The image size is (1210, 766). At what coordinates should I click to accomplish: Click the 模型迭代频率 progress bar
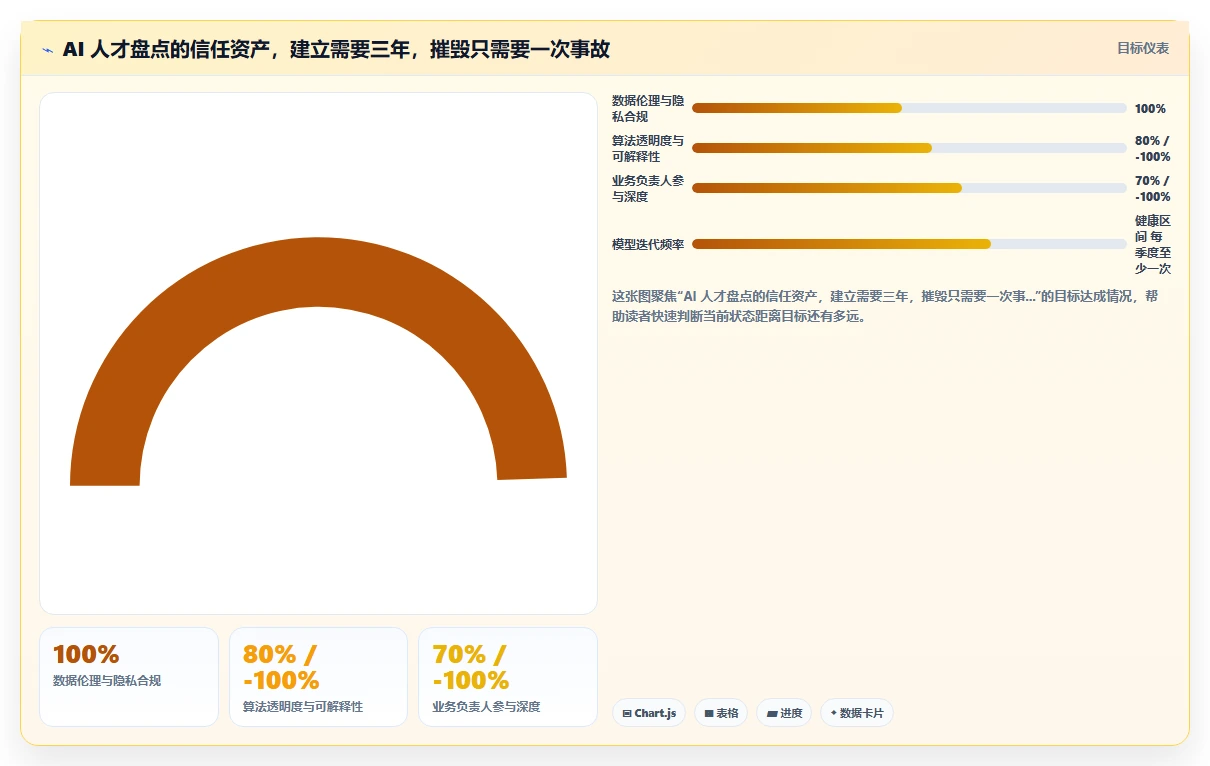coord(909,244)
